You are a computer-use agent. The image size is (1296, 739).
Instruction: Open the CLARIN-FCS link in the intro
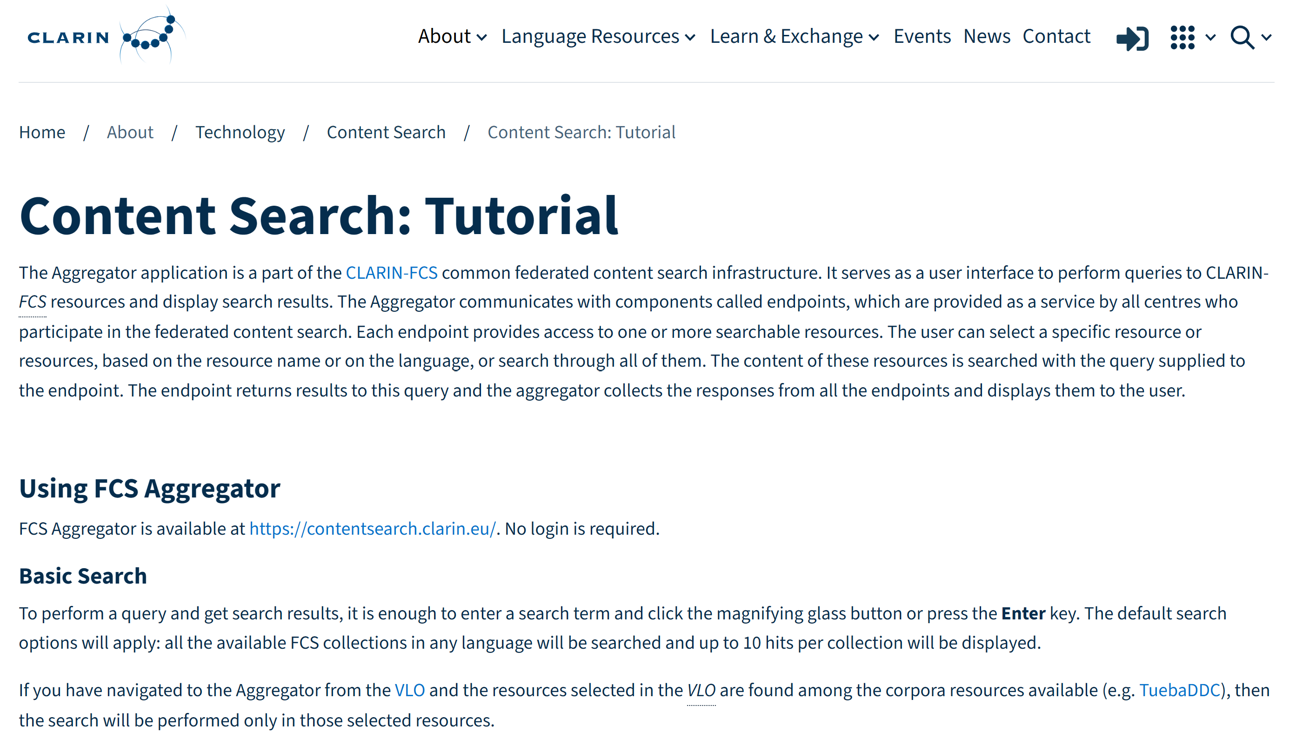[391, 272]
